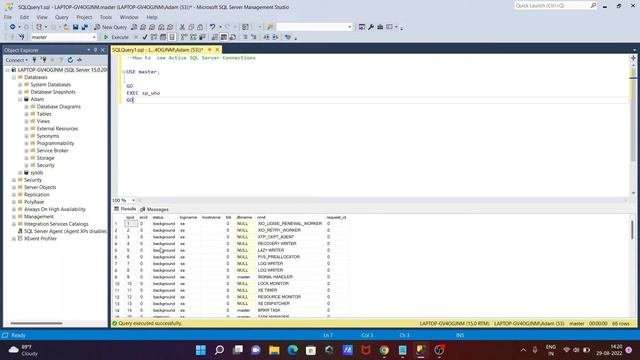Image resolution: width=640 pixels, height=360 pixels.
Task: Click the Connect button in Object Explorer
Action: click(x=16, y=60)
